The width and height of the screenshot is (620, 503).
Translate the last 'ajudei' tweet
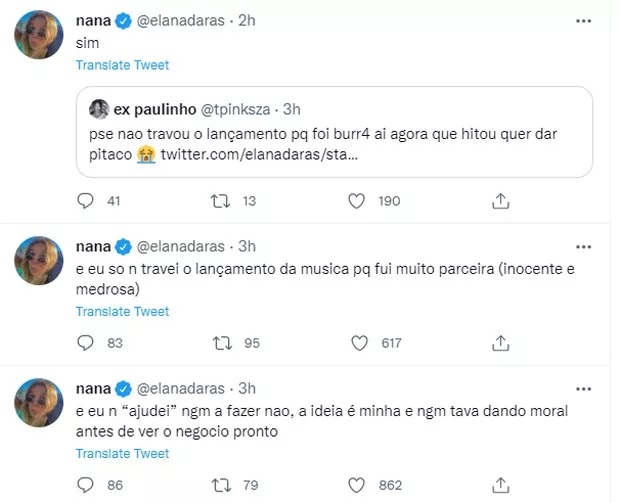[123, 452]
